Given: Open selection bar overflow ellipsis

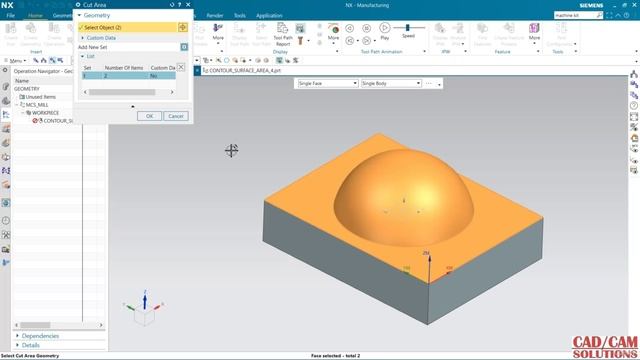Looking at the screenshot, I should click(429, 83).
